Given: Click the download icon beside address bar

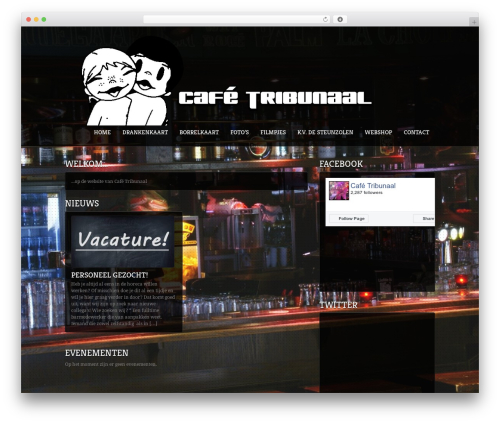Looking at the screenshot, I should point(340,19).
